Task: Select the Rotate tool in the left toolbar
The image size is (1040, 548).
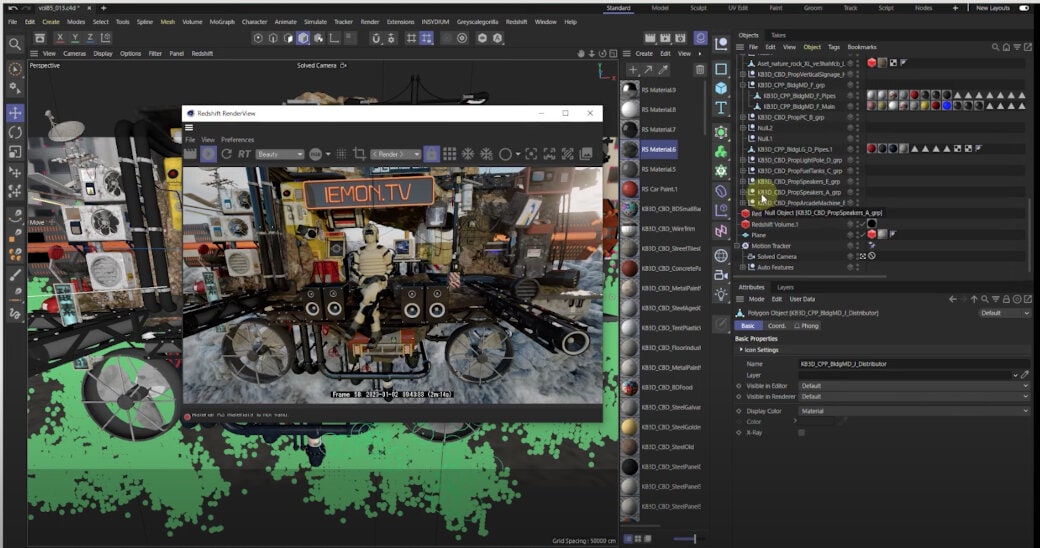Action: pyautogui.click(x=15, y=133)
